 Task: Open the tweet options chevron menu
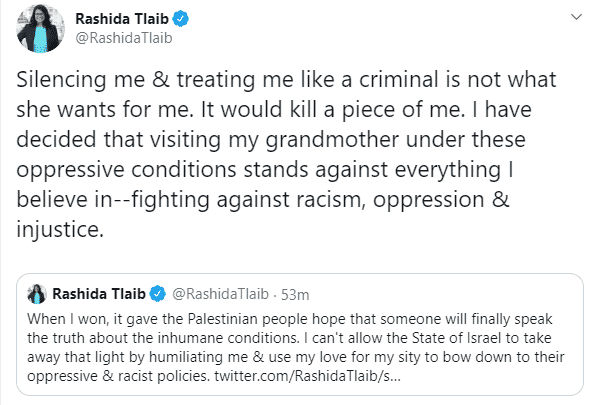(576, 17)
